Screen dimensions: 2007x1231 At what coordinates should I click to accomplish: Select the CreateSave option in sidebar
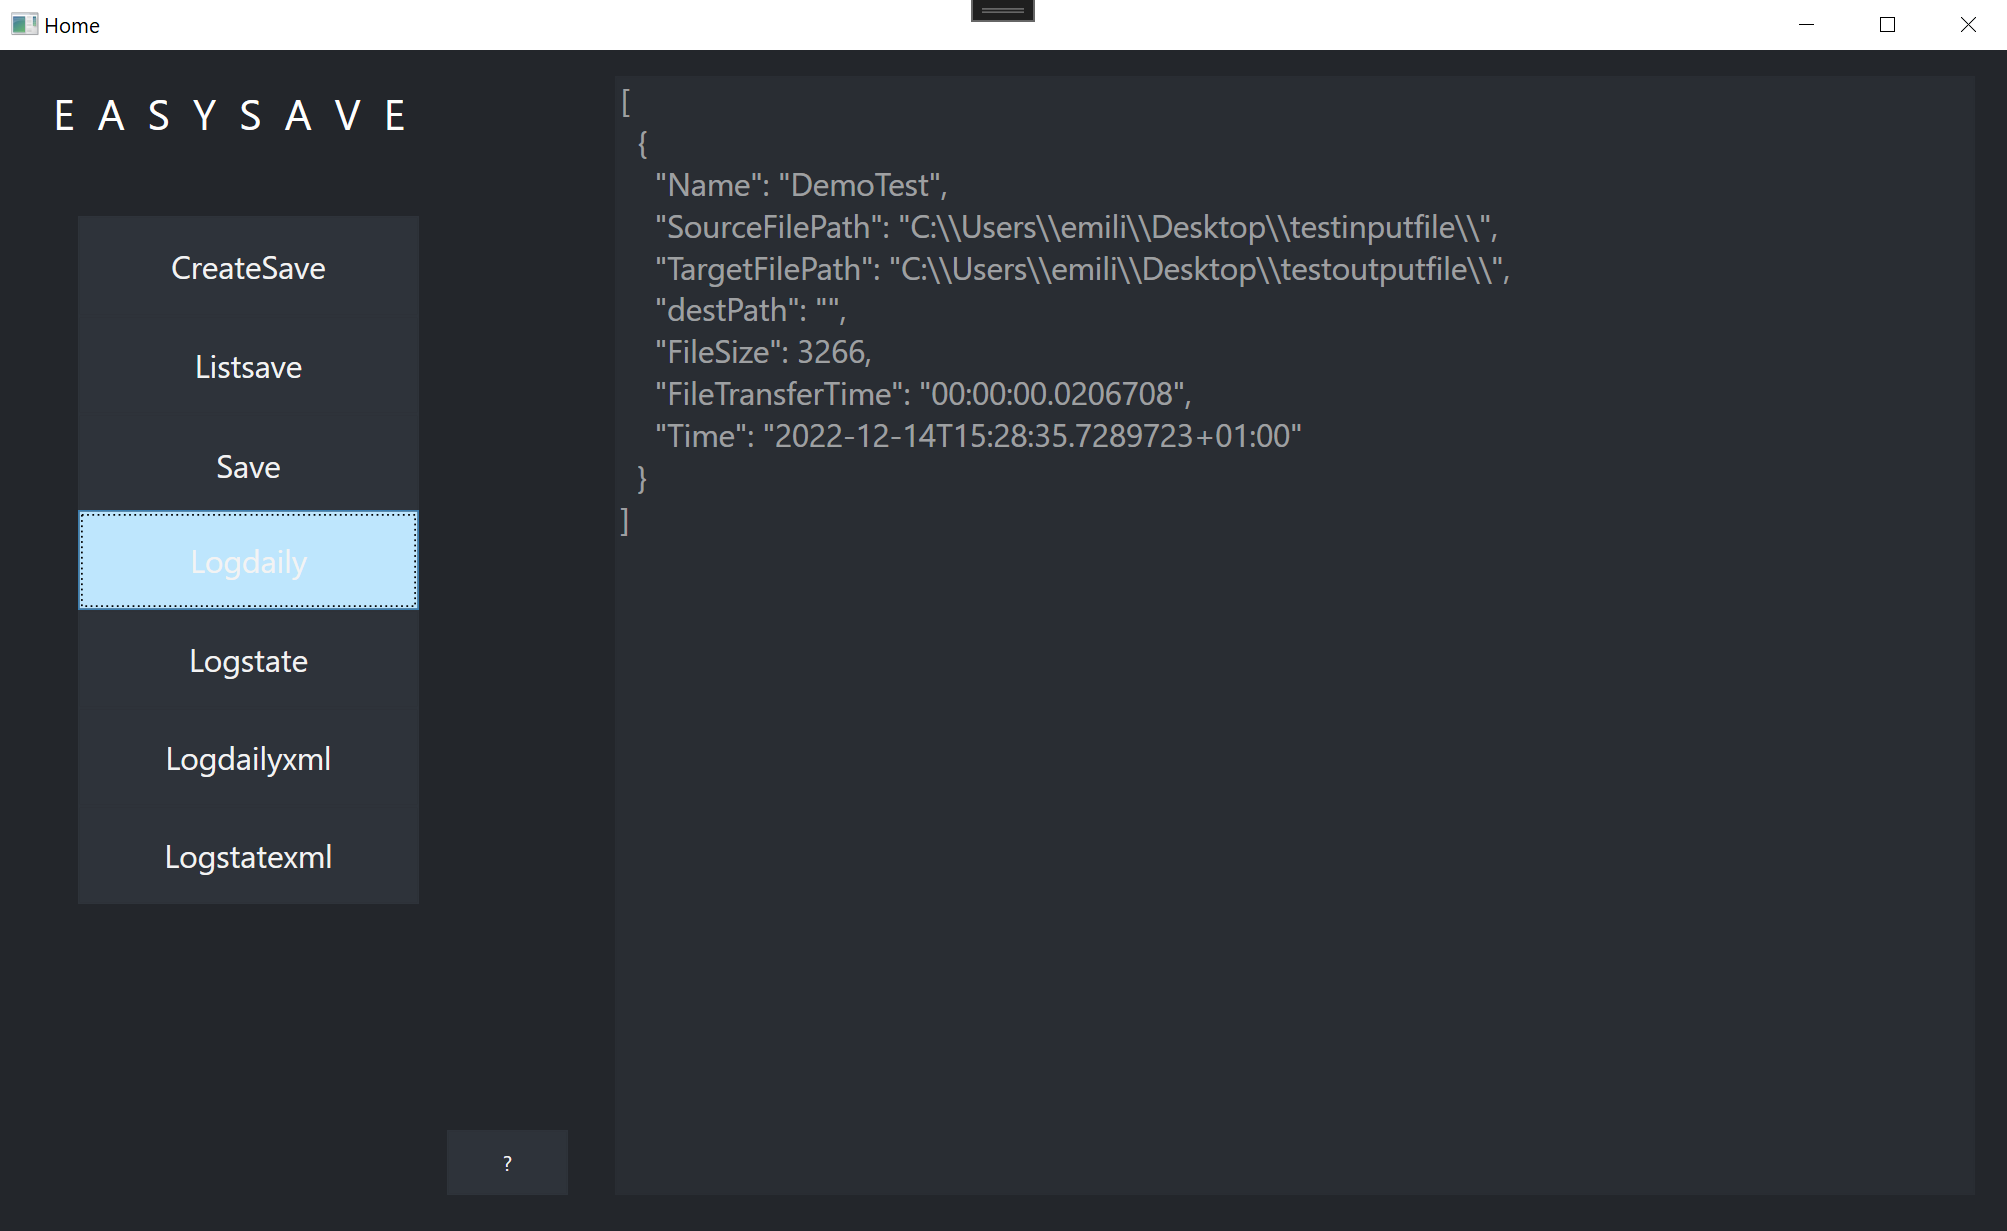pyautogui.click(x=247, y=267)
